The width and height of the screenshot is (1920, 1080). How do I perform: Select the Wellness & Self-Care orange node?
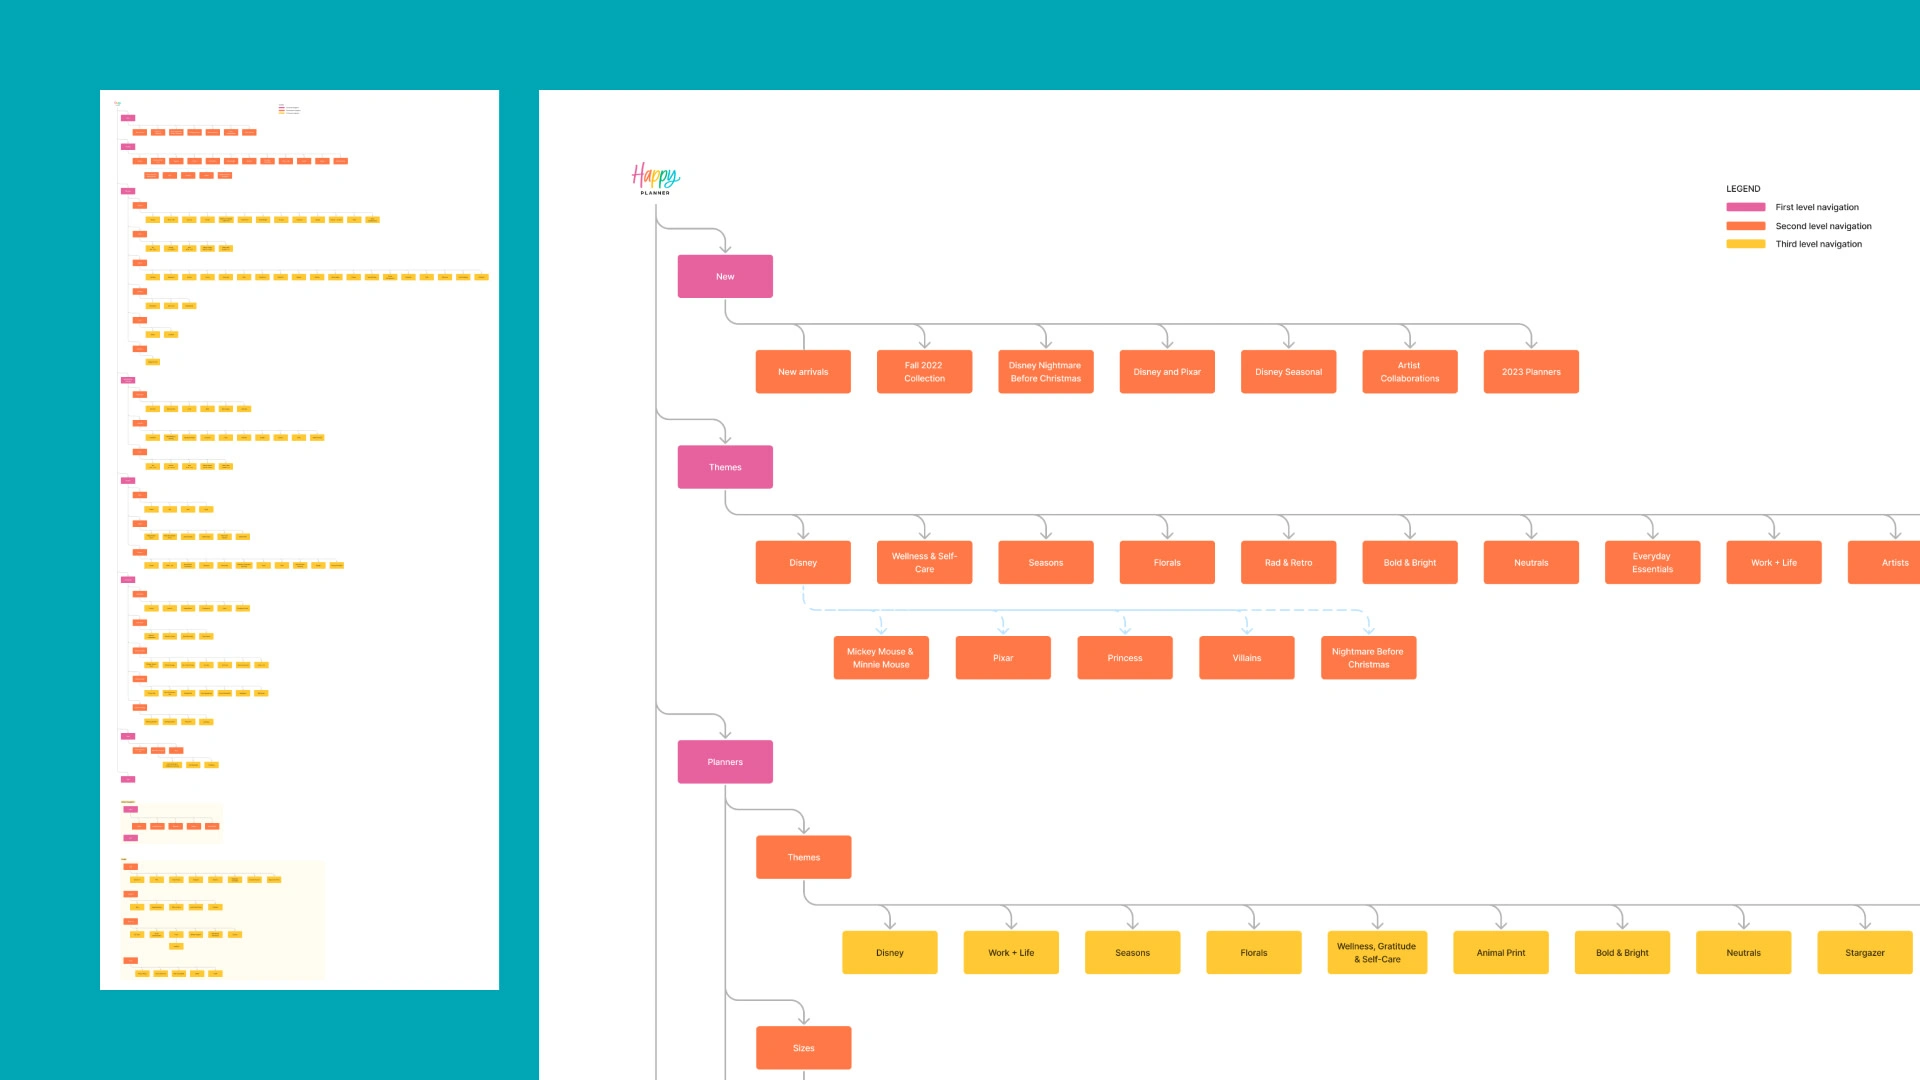[x=924, y=563]
